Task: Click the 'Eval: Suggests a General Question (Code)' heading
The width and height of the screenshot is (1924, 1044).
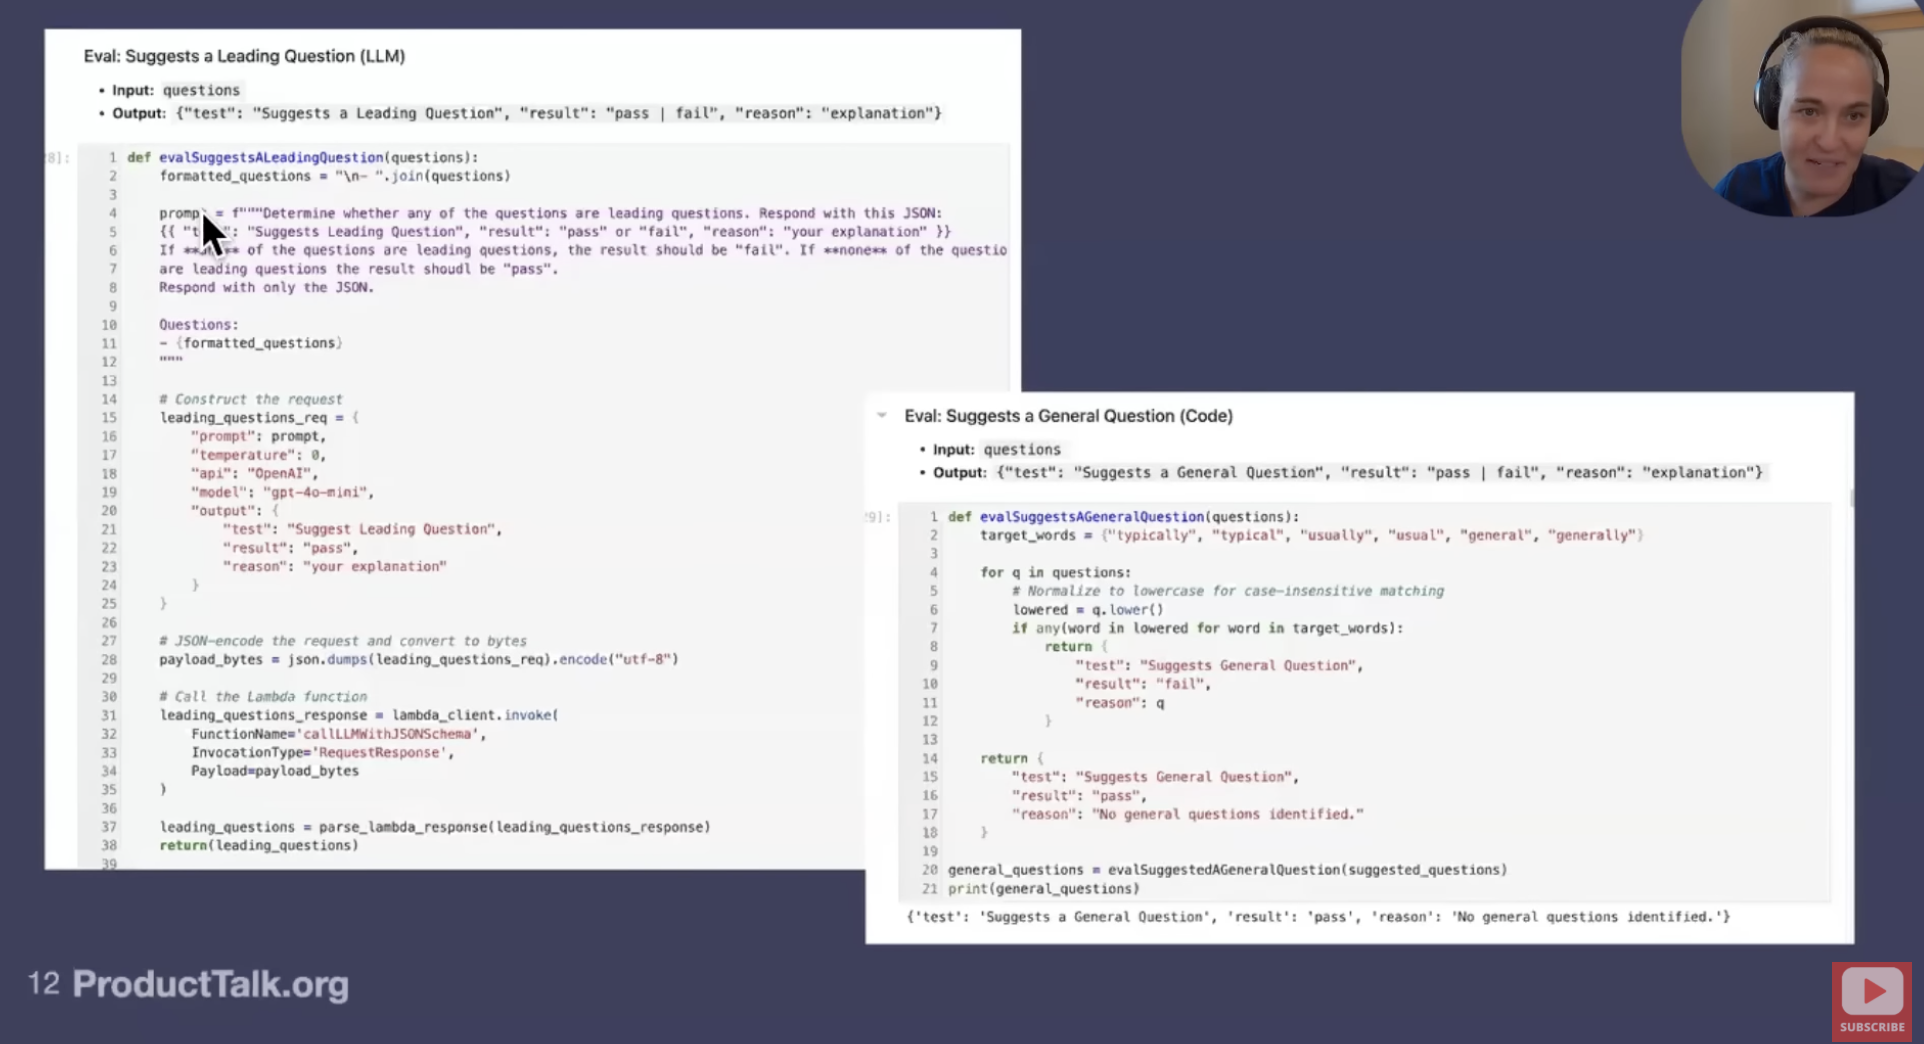Action: click(1068, 416)
